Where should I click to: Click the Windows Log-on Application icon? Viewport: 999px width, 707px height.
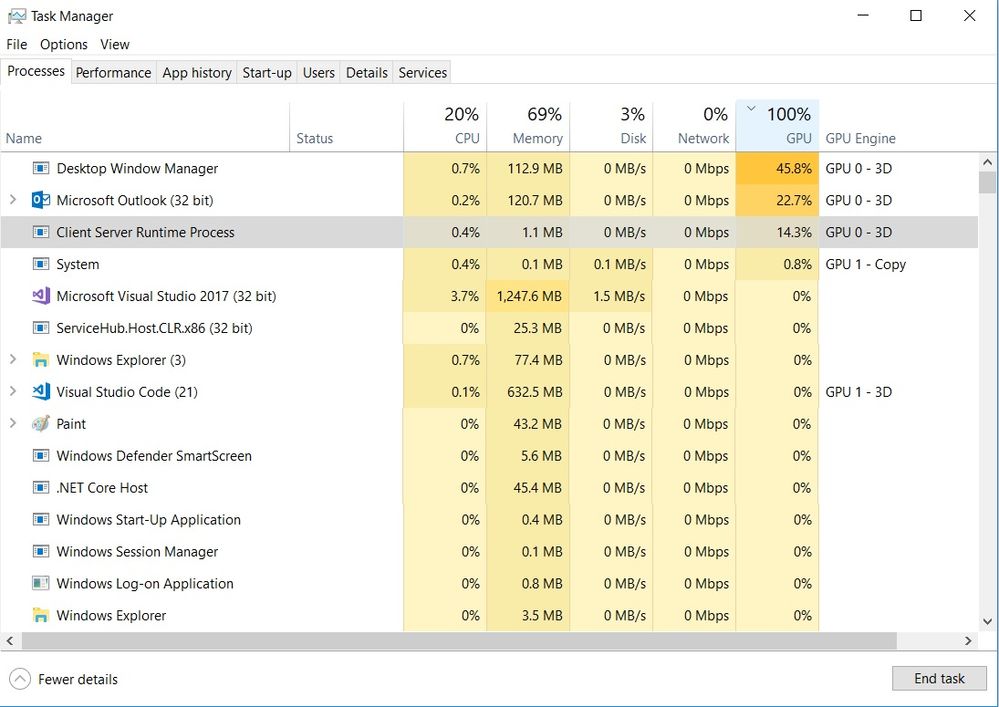[41, 583]
